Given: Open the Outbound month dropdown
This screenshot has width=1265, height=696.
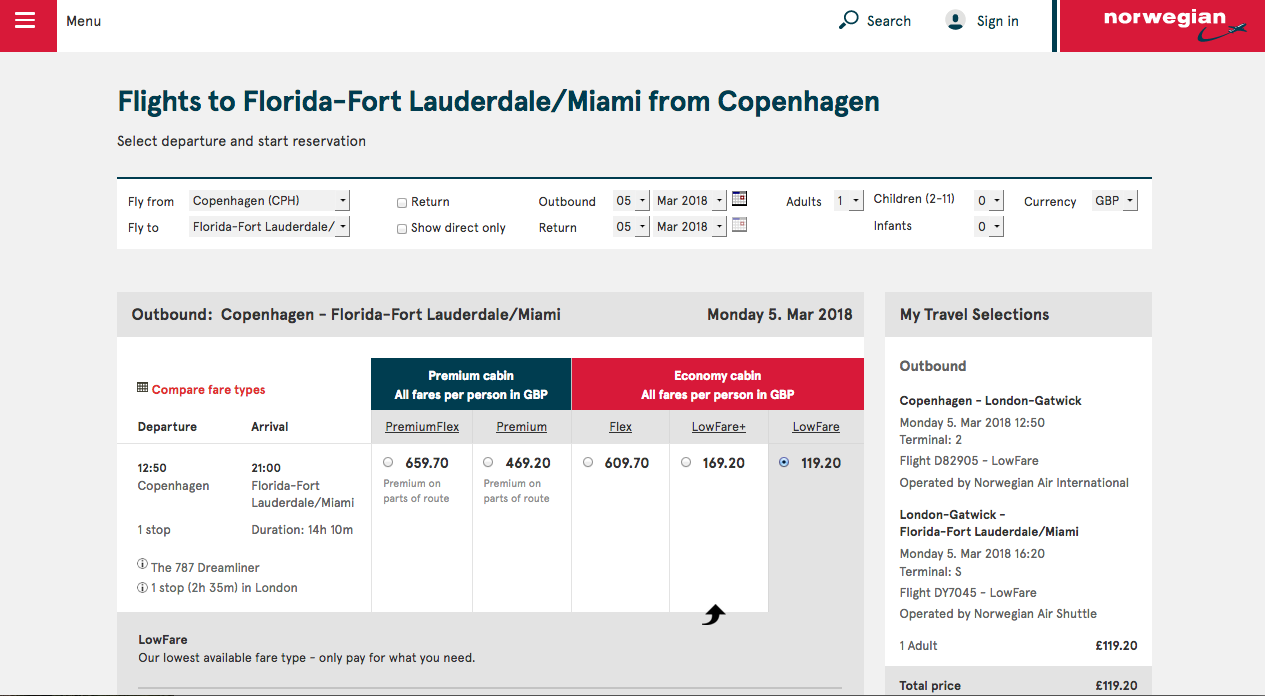Looking at the screenshot, I should tap(690, 201).
